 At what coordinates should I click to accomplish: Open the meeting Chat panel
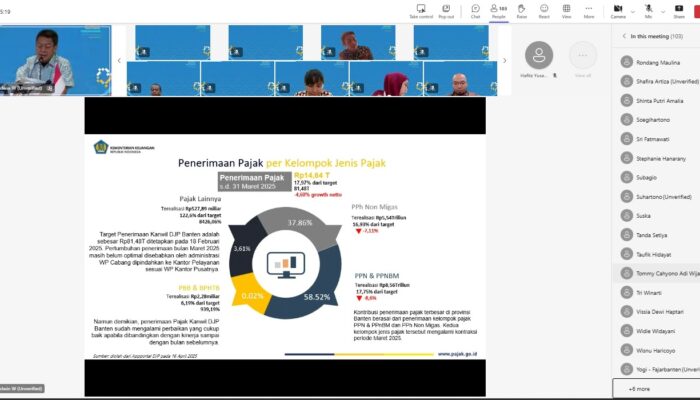point(475,11)
